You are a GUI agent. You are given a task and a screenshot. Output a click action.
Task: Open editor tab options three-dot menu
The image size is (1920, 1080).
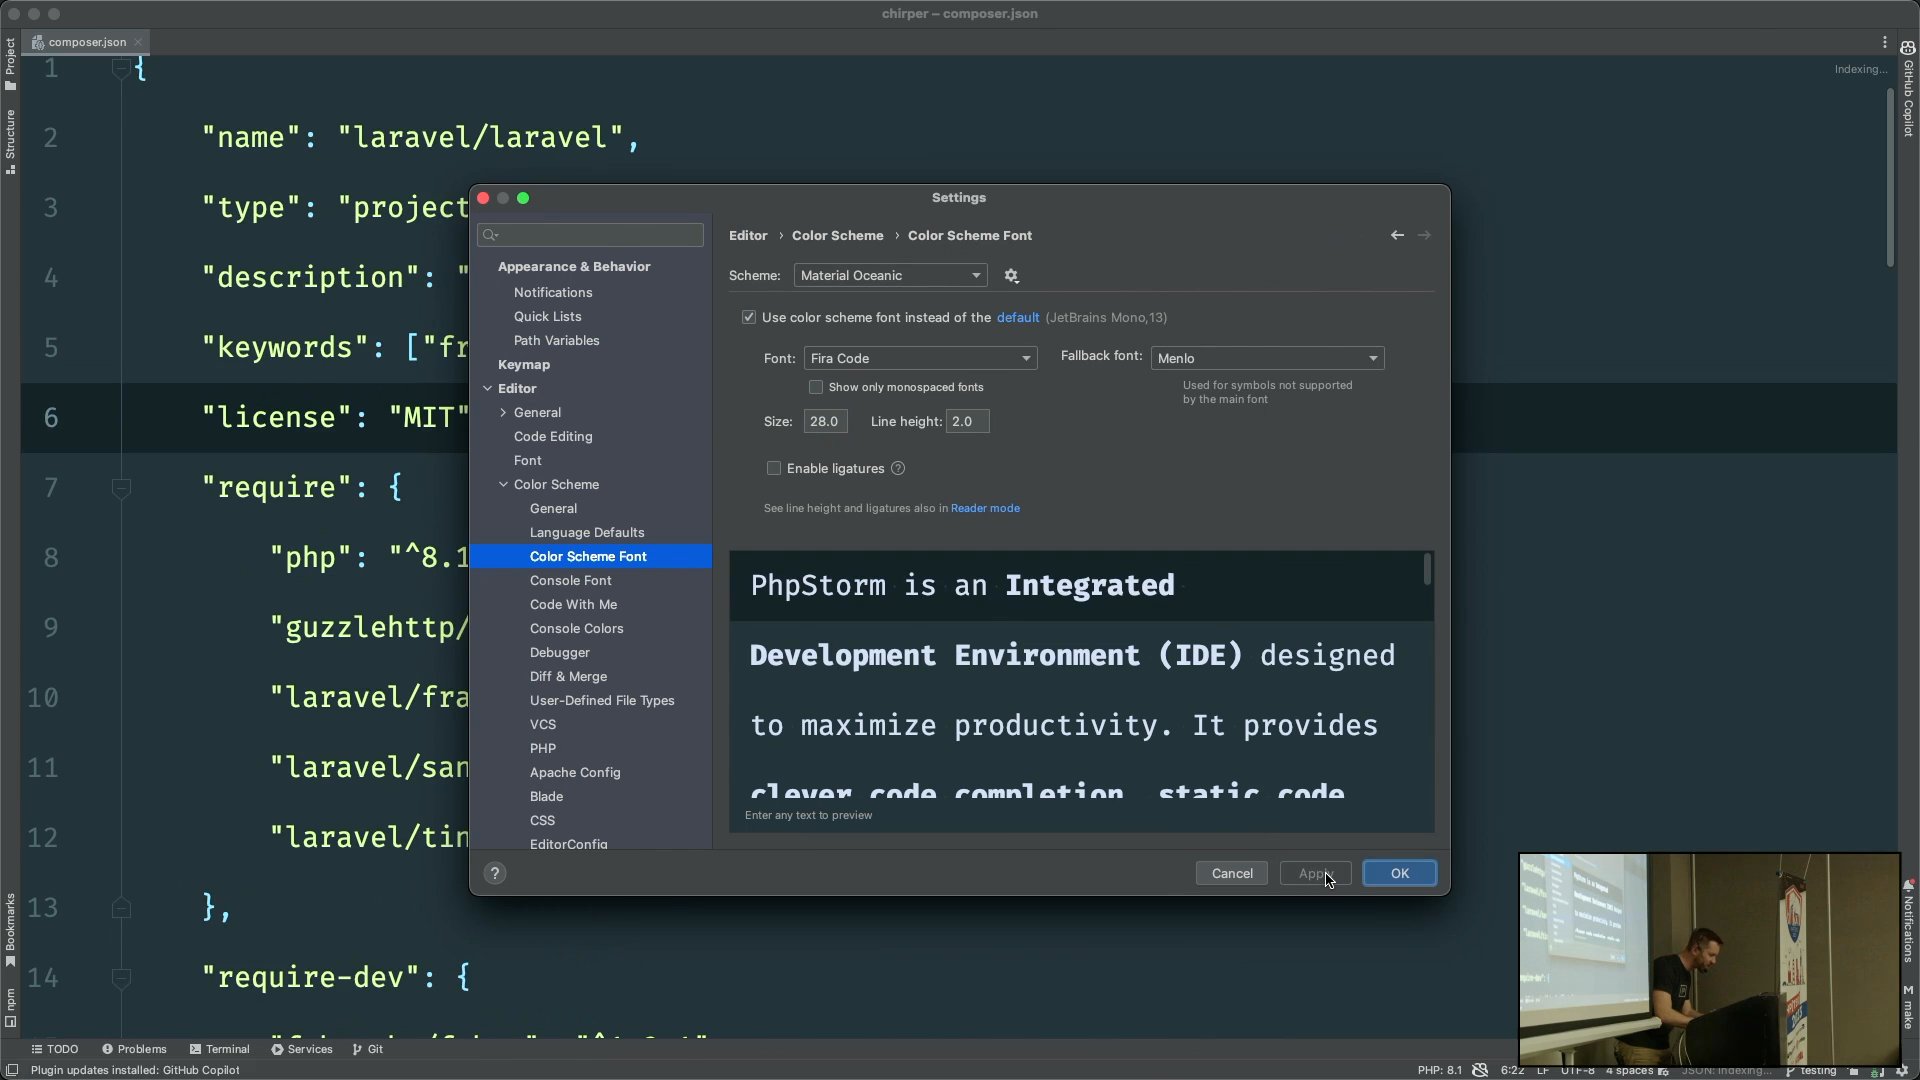click(1885, 42)
